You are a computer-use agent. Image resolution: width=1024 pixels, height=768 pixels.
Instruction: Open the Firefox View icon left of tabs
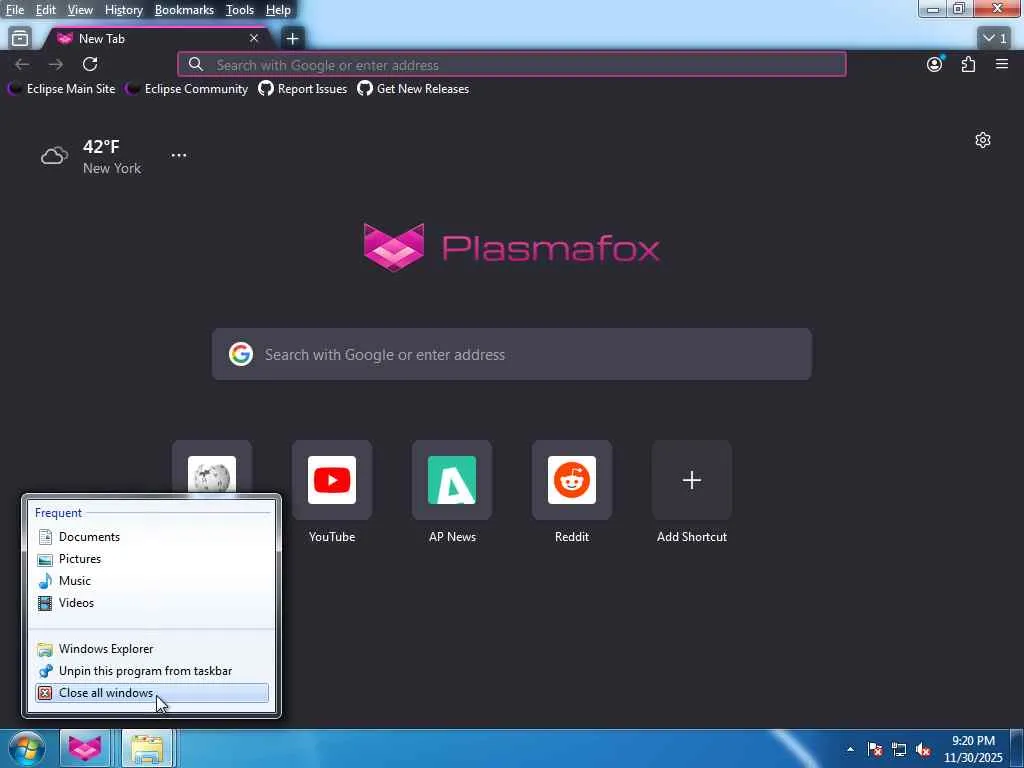(20, 39)
